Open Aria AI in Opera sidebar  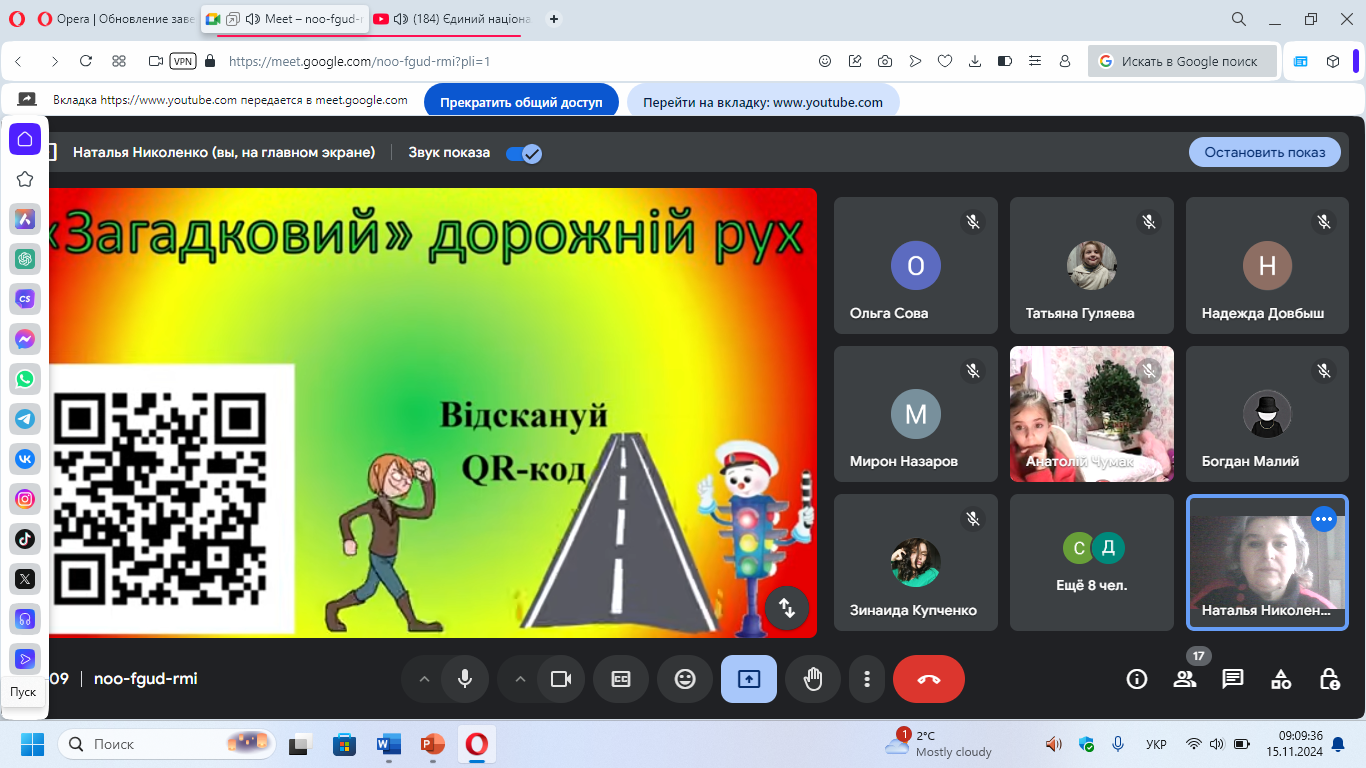(25, 219)
